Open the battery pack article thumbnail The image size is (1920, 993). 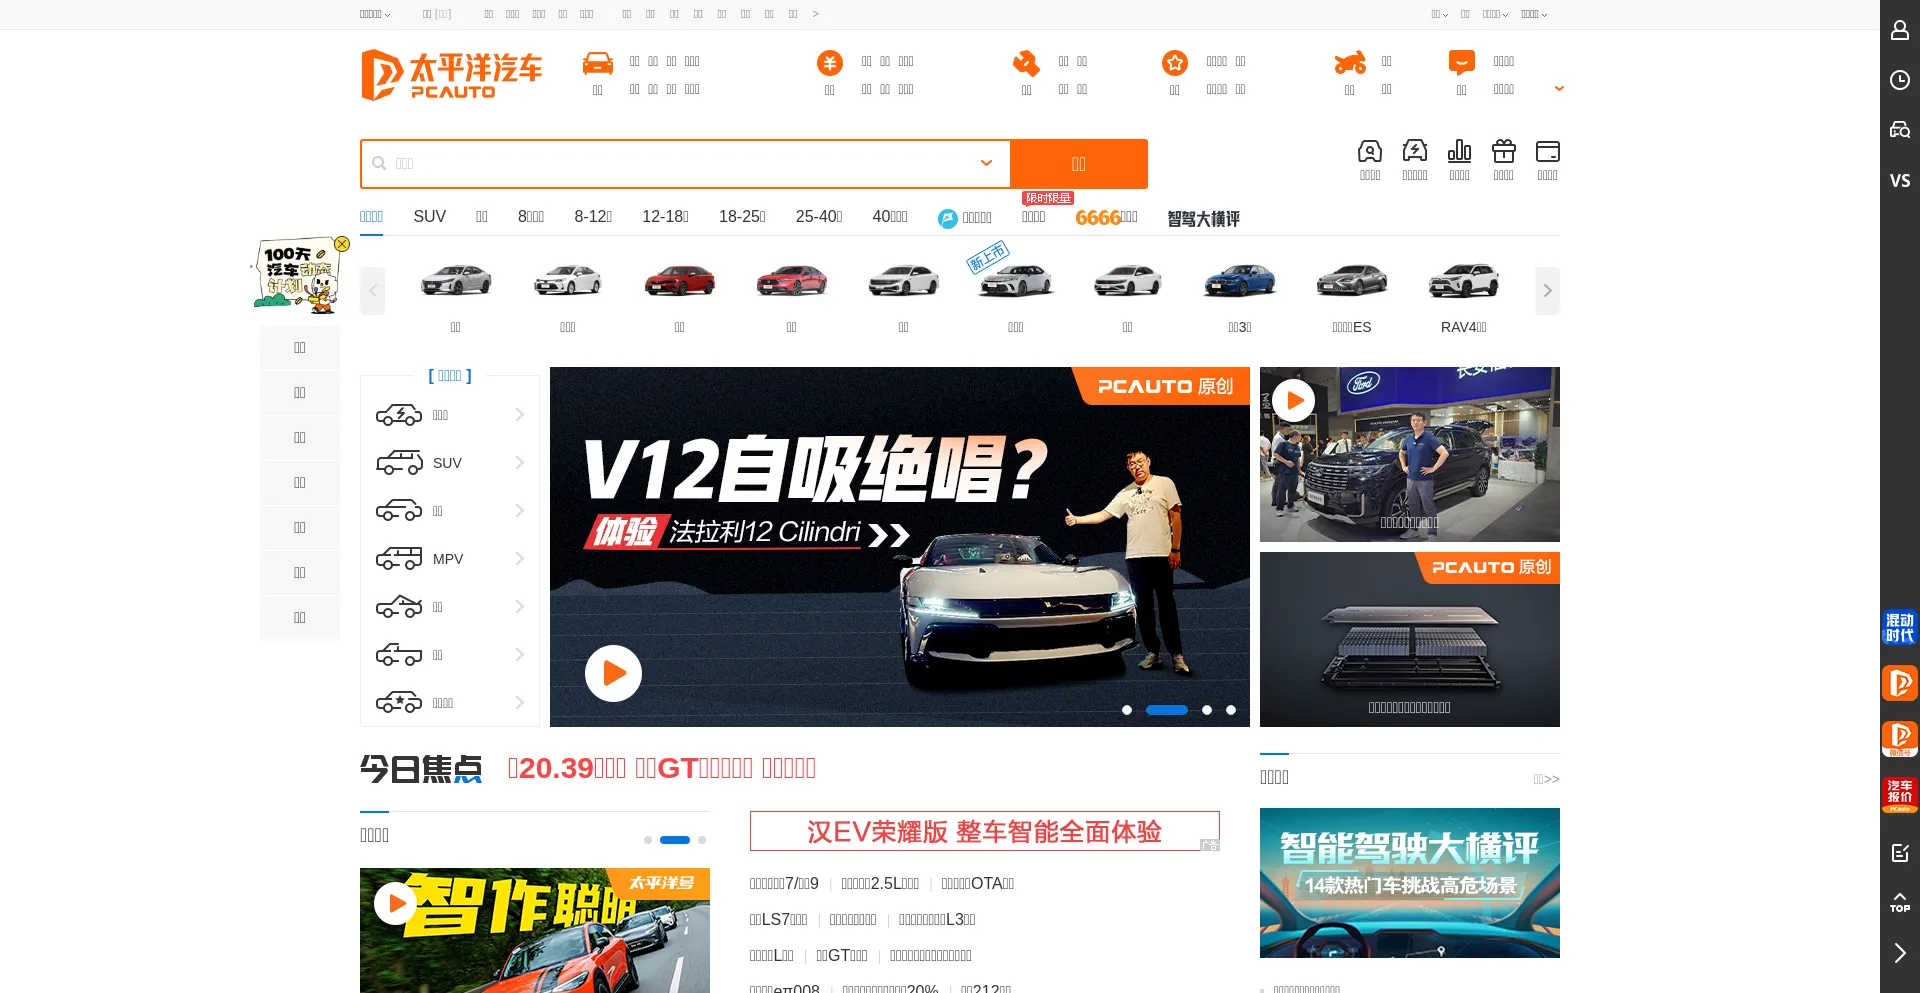click(1410, 639)
